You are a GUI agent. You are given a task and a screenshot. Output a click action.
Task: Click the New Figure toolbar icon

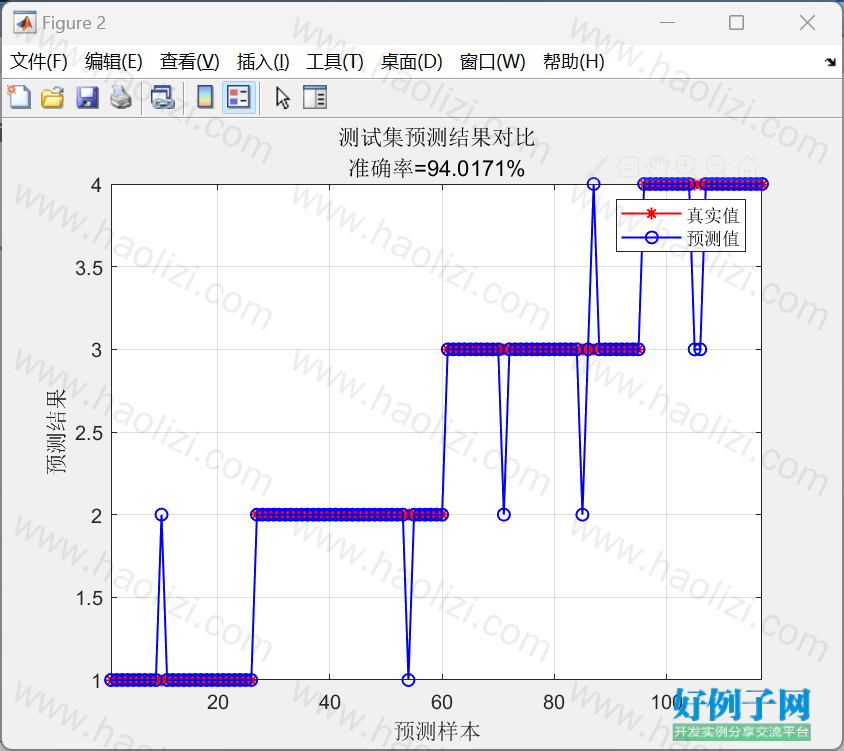[19, 97]
